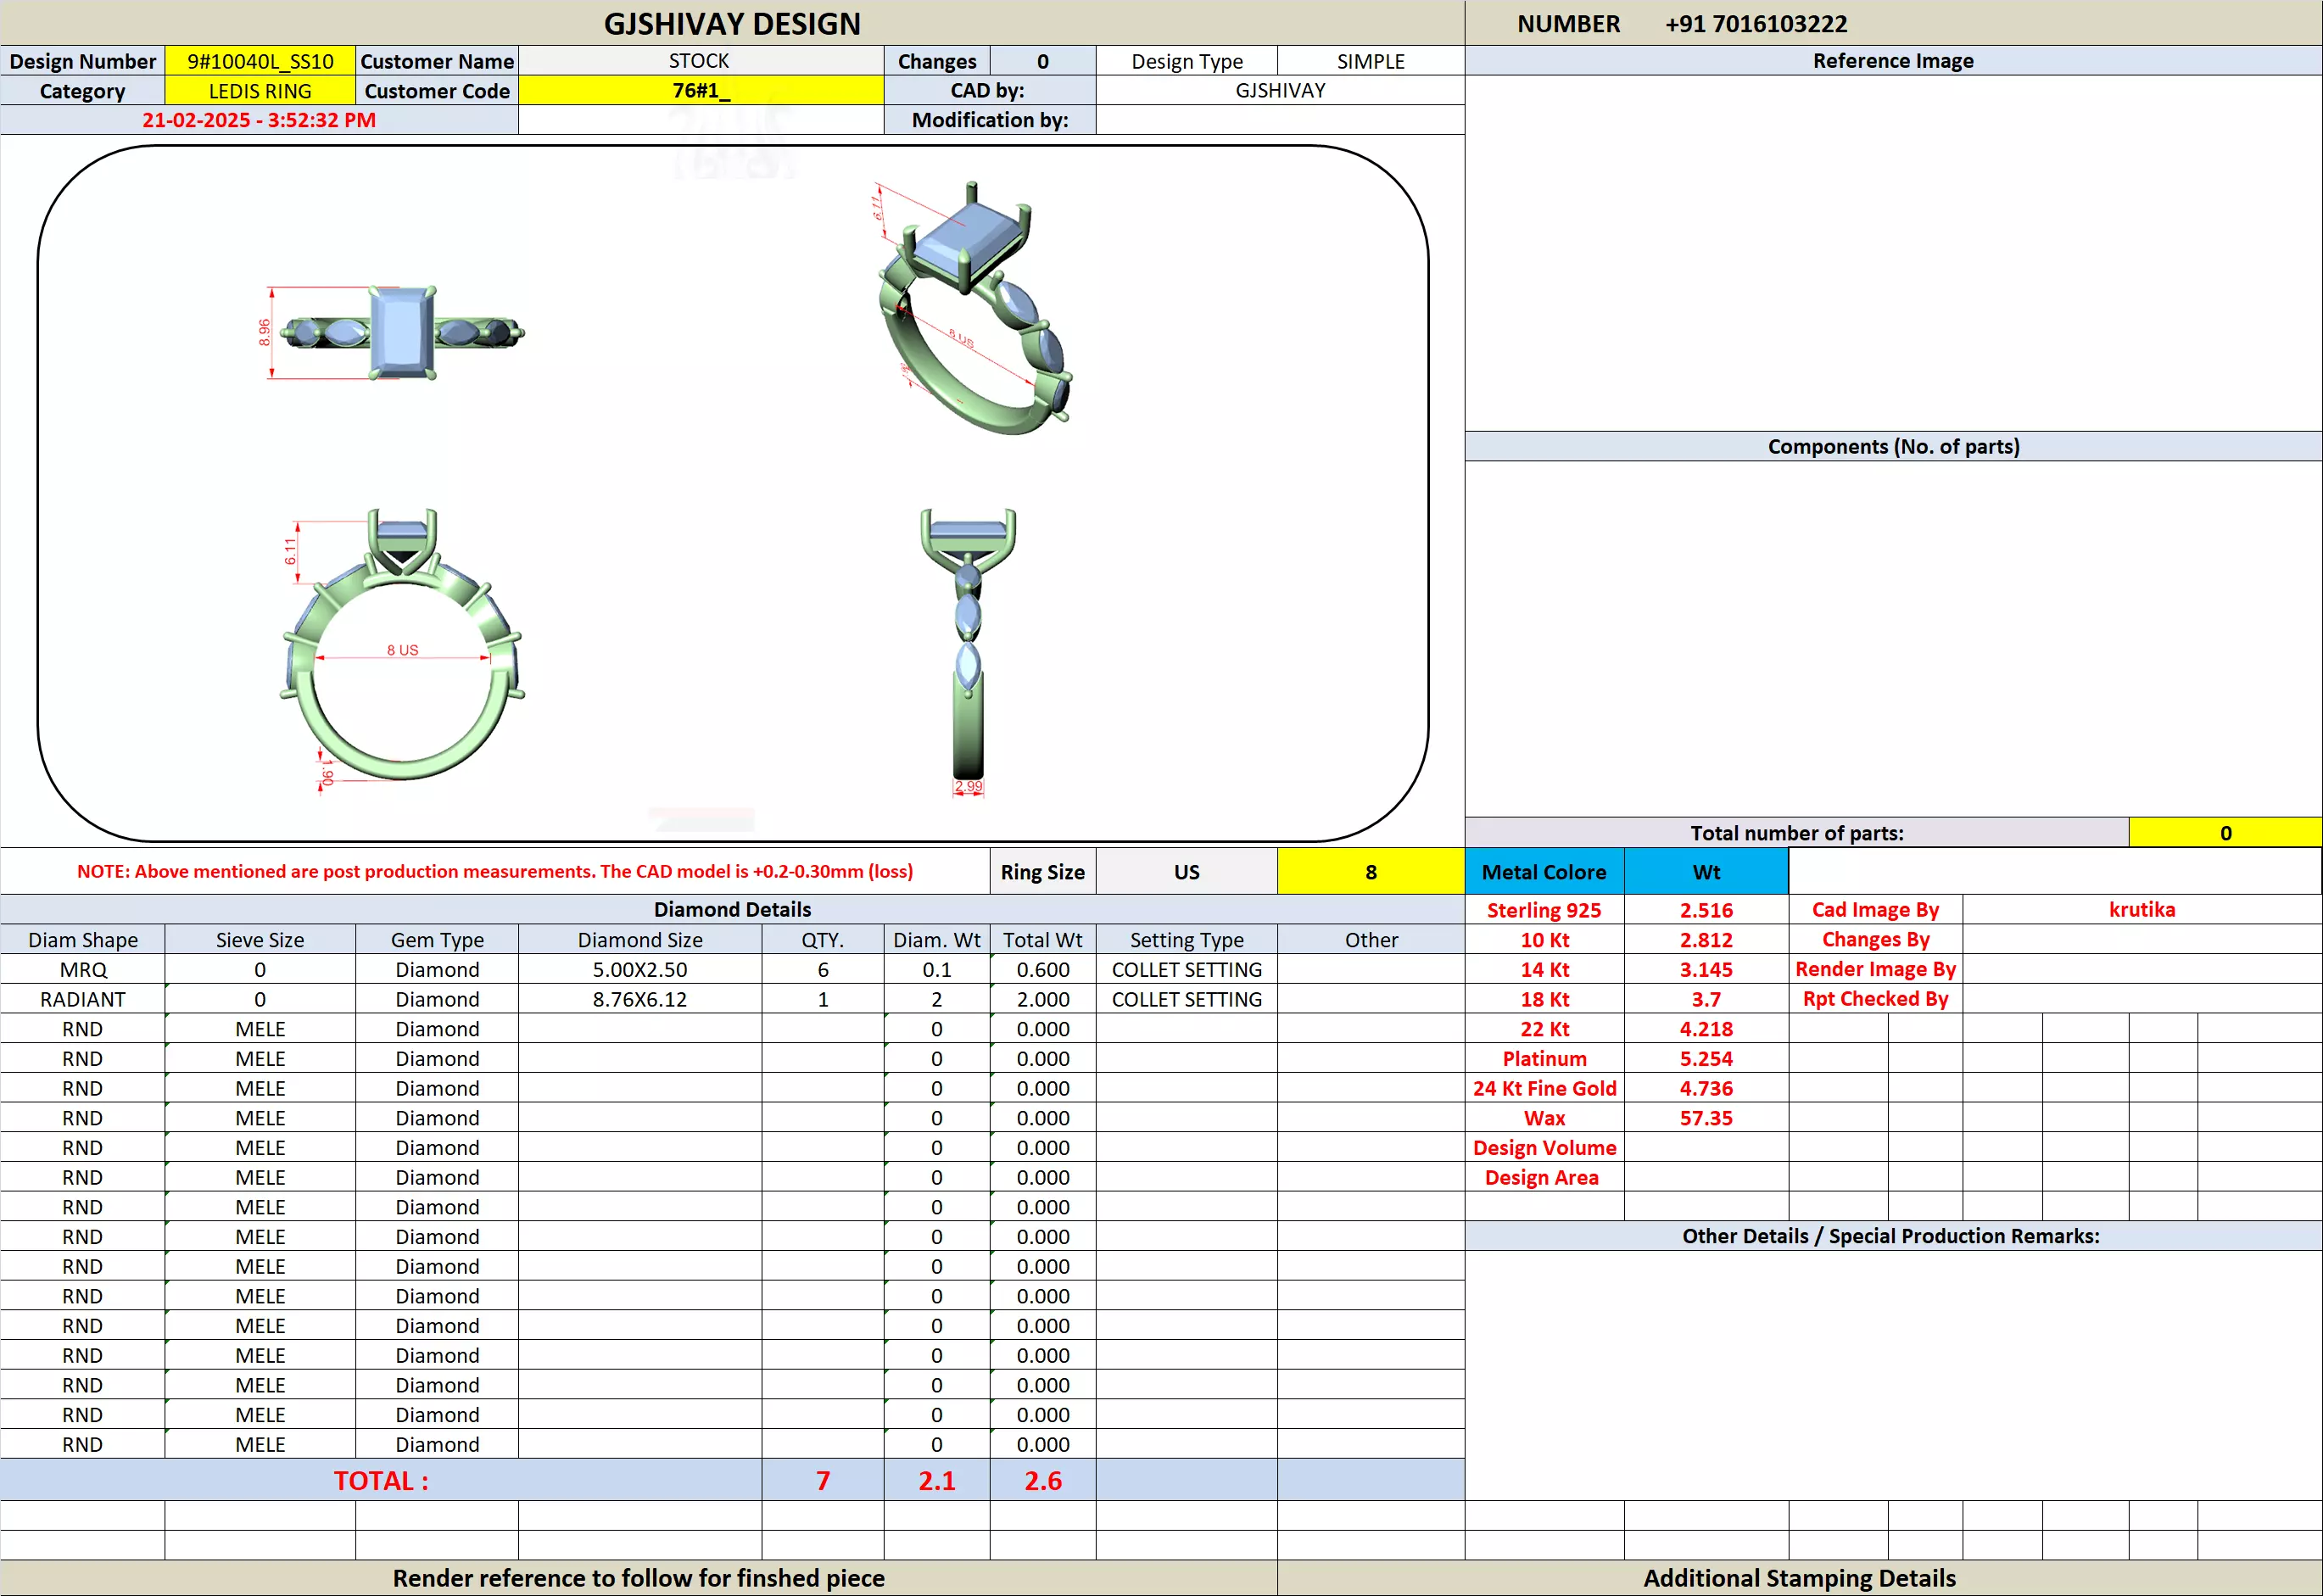Click the top view ring rendering

[402, 333]
